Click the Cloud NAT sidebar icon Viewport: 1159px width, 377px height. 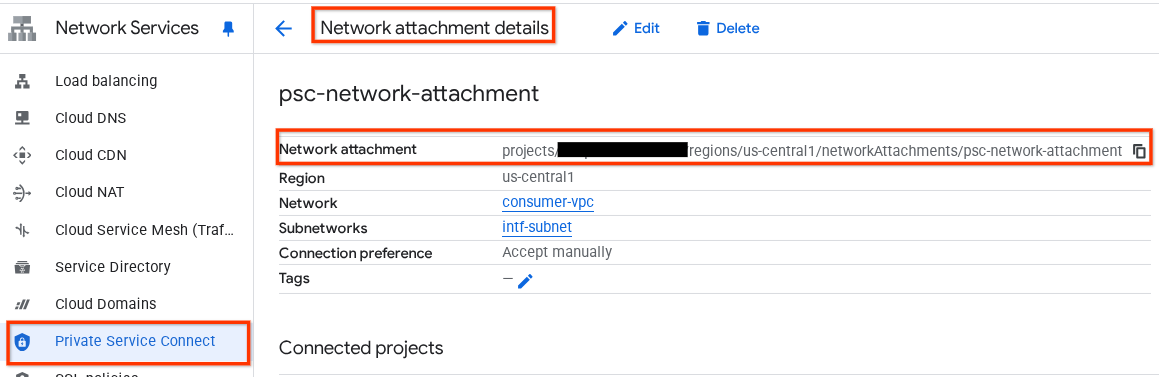(x=22, y=192)
